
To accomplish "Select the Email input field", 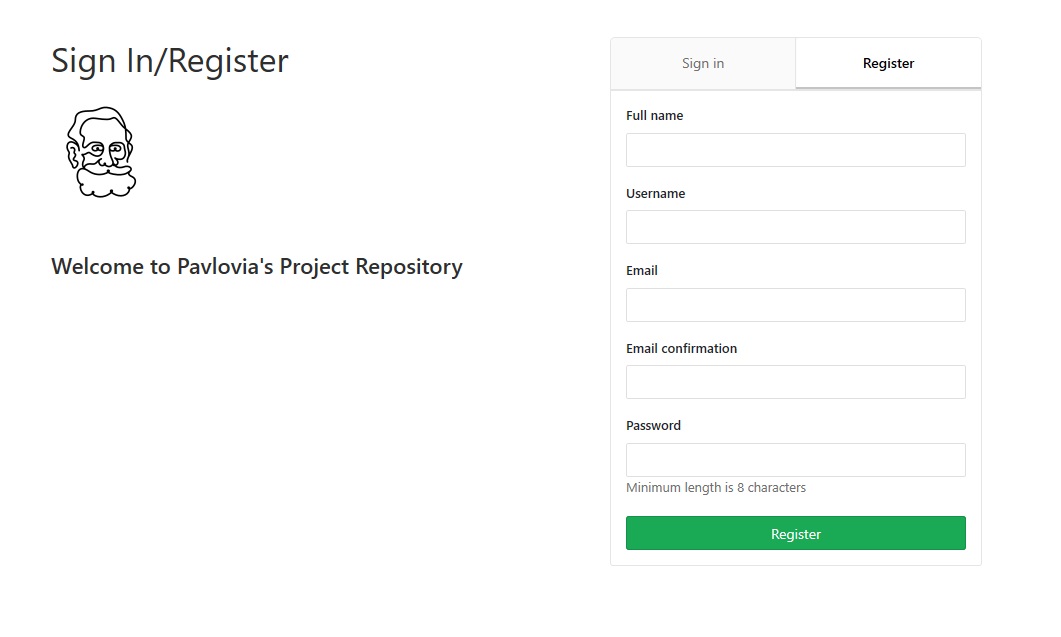I will [x=795, y=305].
